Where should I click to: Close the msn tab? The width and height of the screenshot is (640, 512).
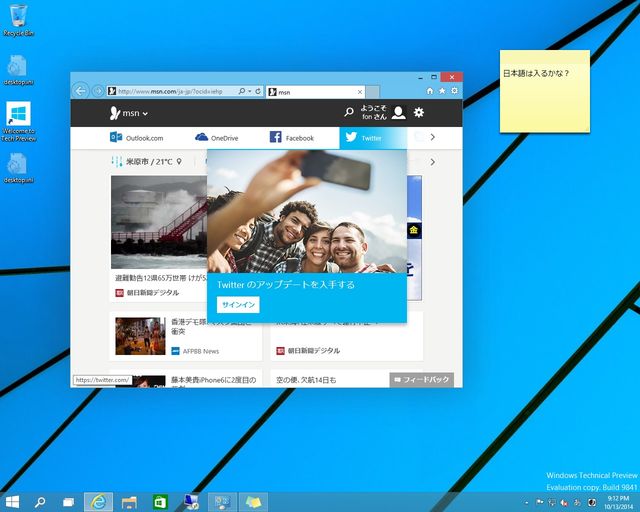[360, 92]
